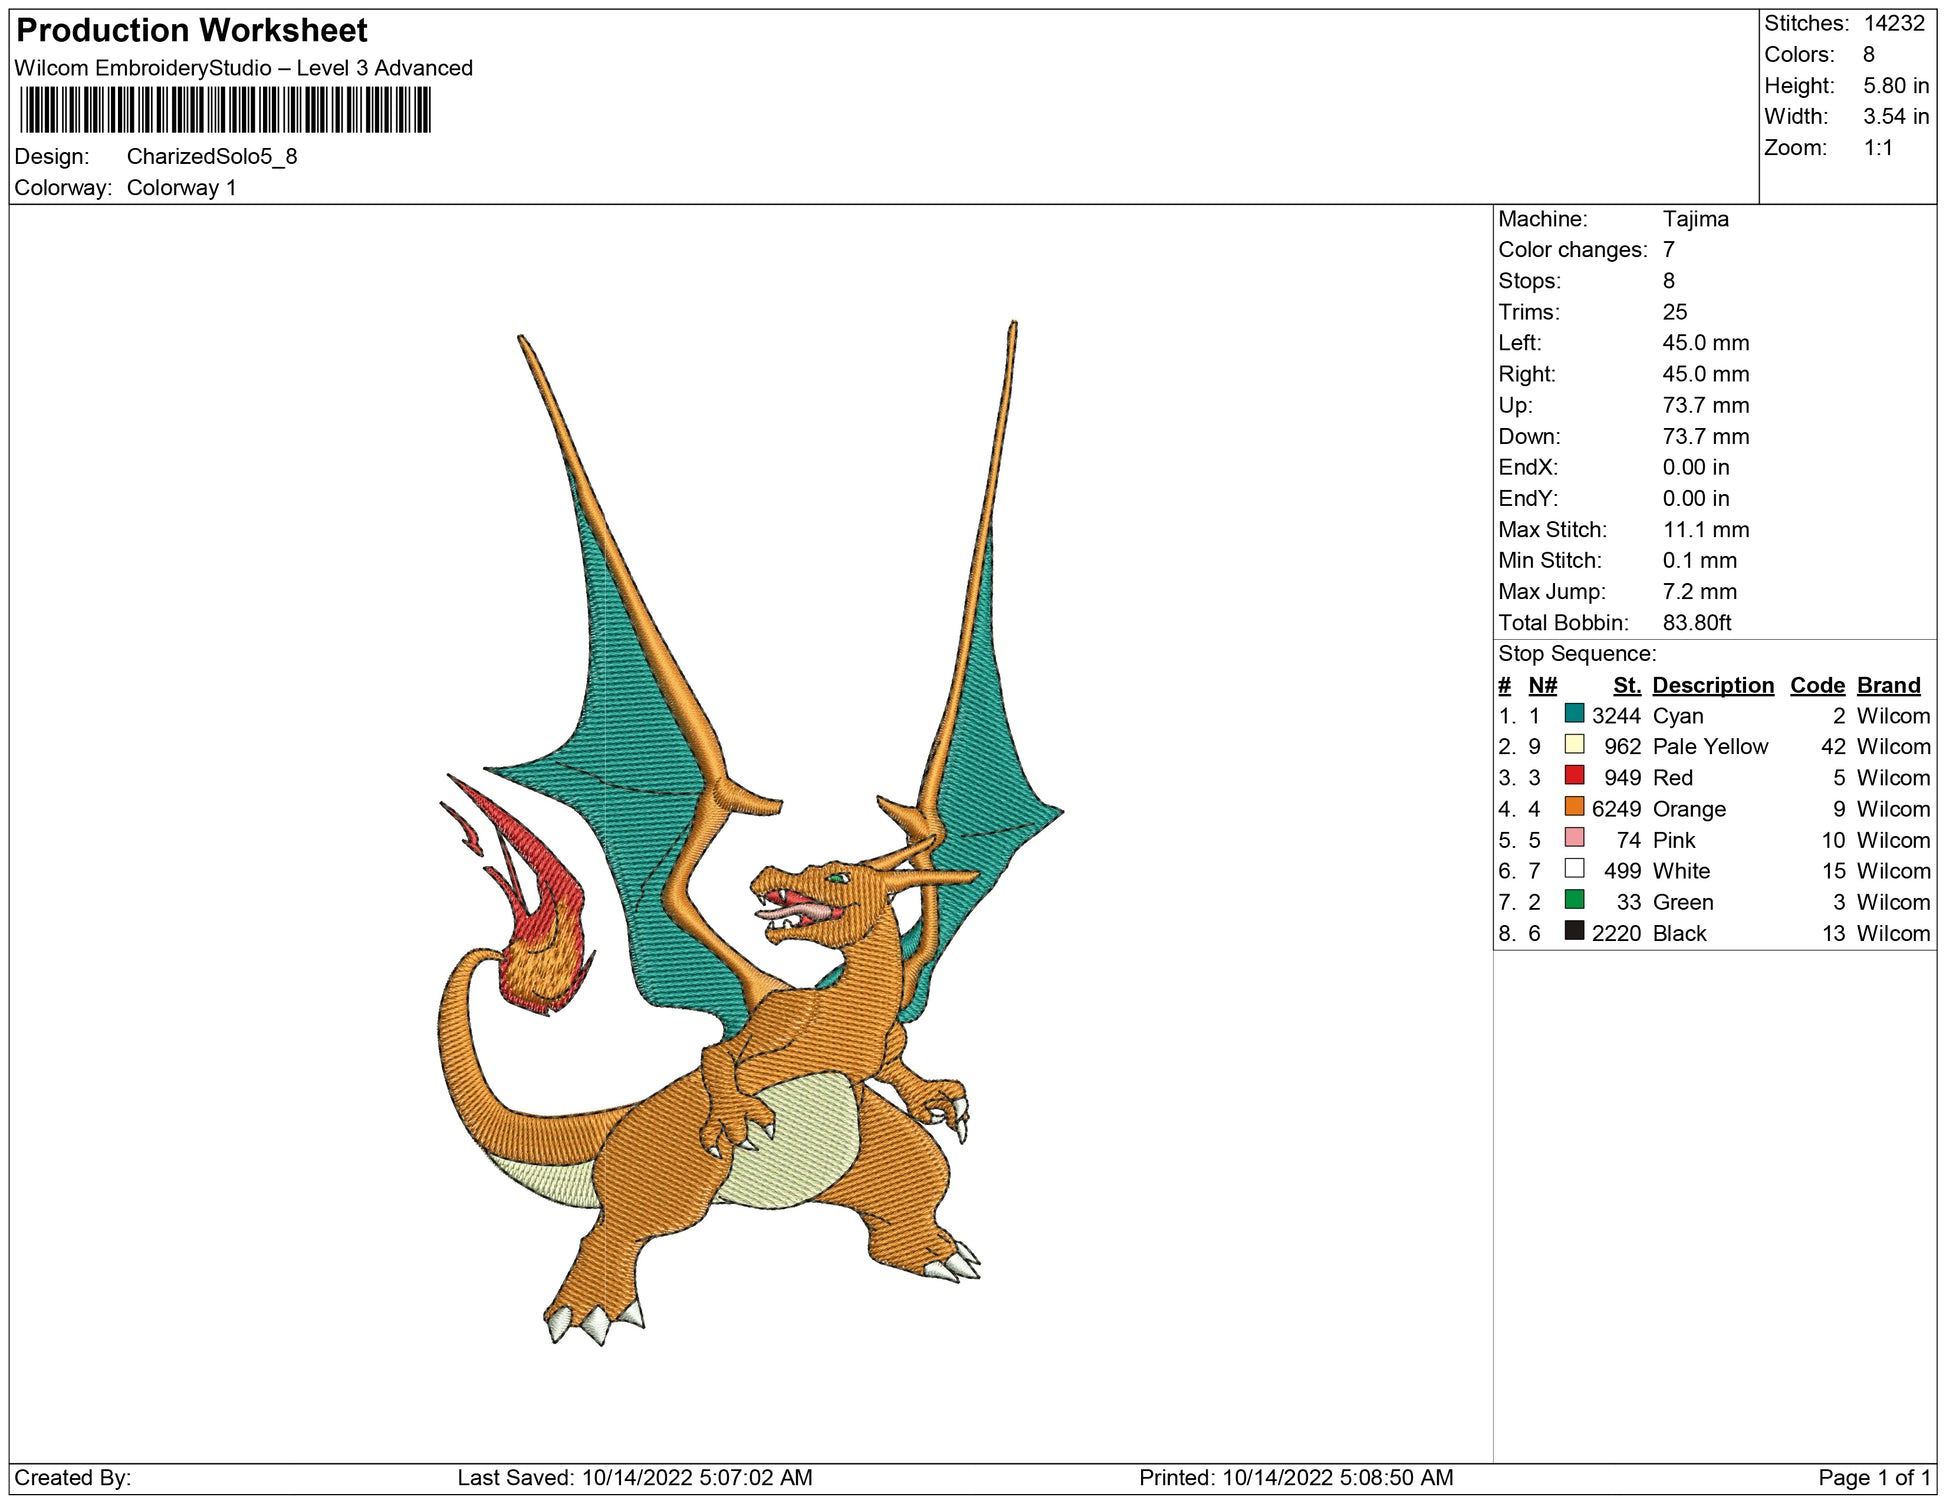Click the Black thread swatch

tap(1574, 931)
